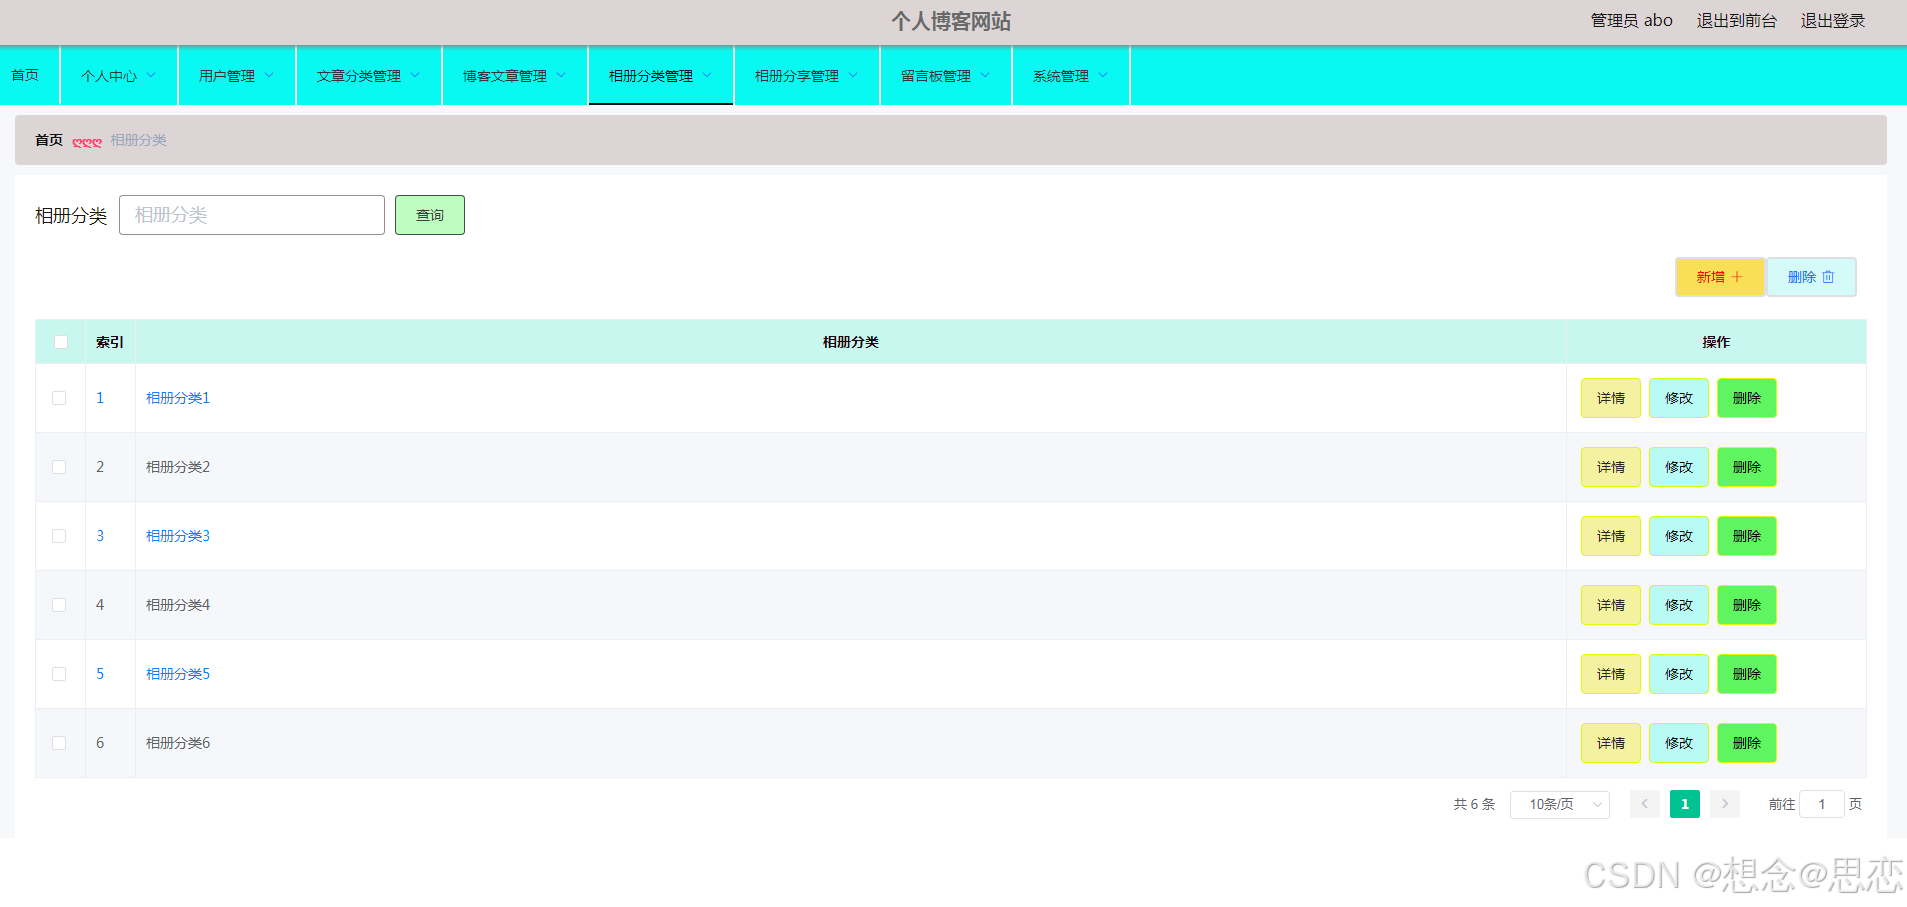Open 详情 for 相册分类1

[1611, 398]
